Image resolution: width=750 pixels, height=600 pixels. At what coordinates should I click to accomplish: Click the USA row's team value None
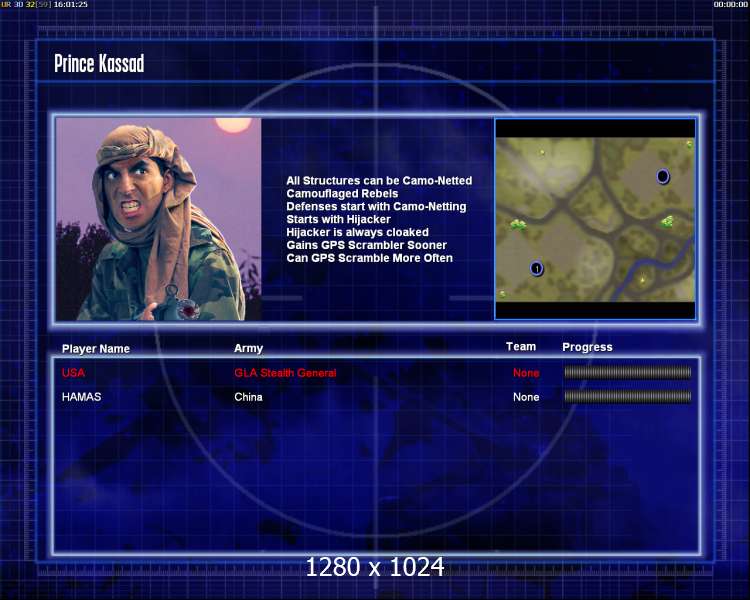(x=526, y=373)
